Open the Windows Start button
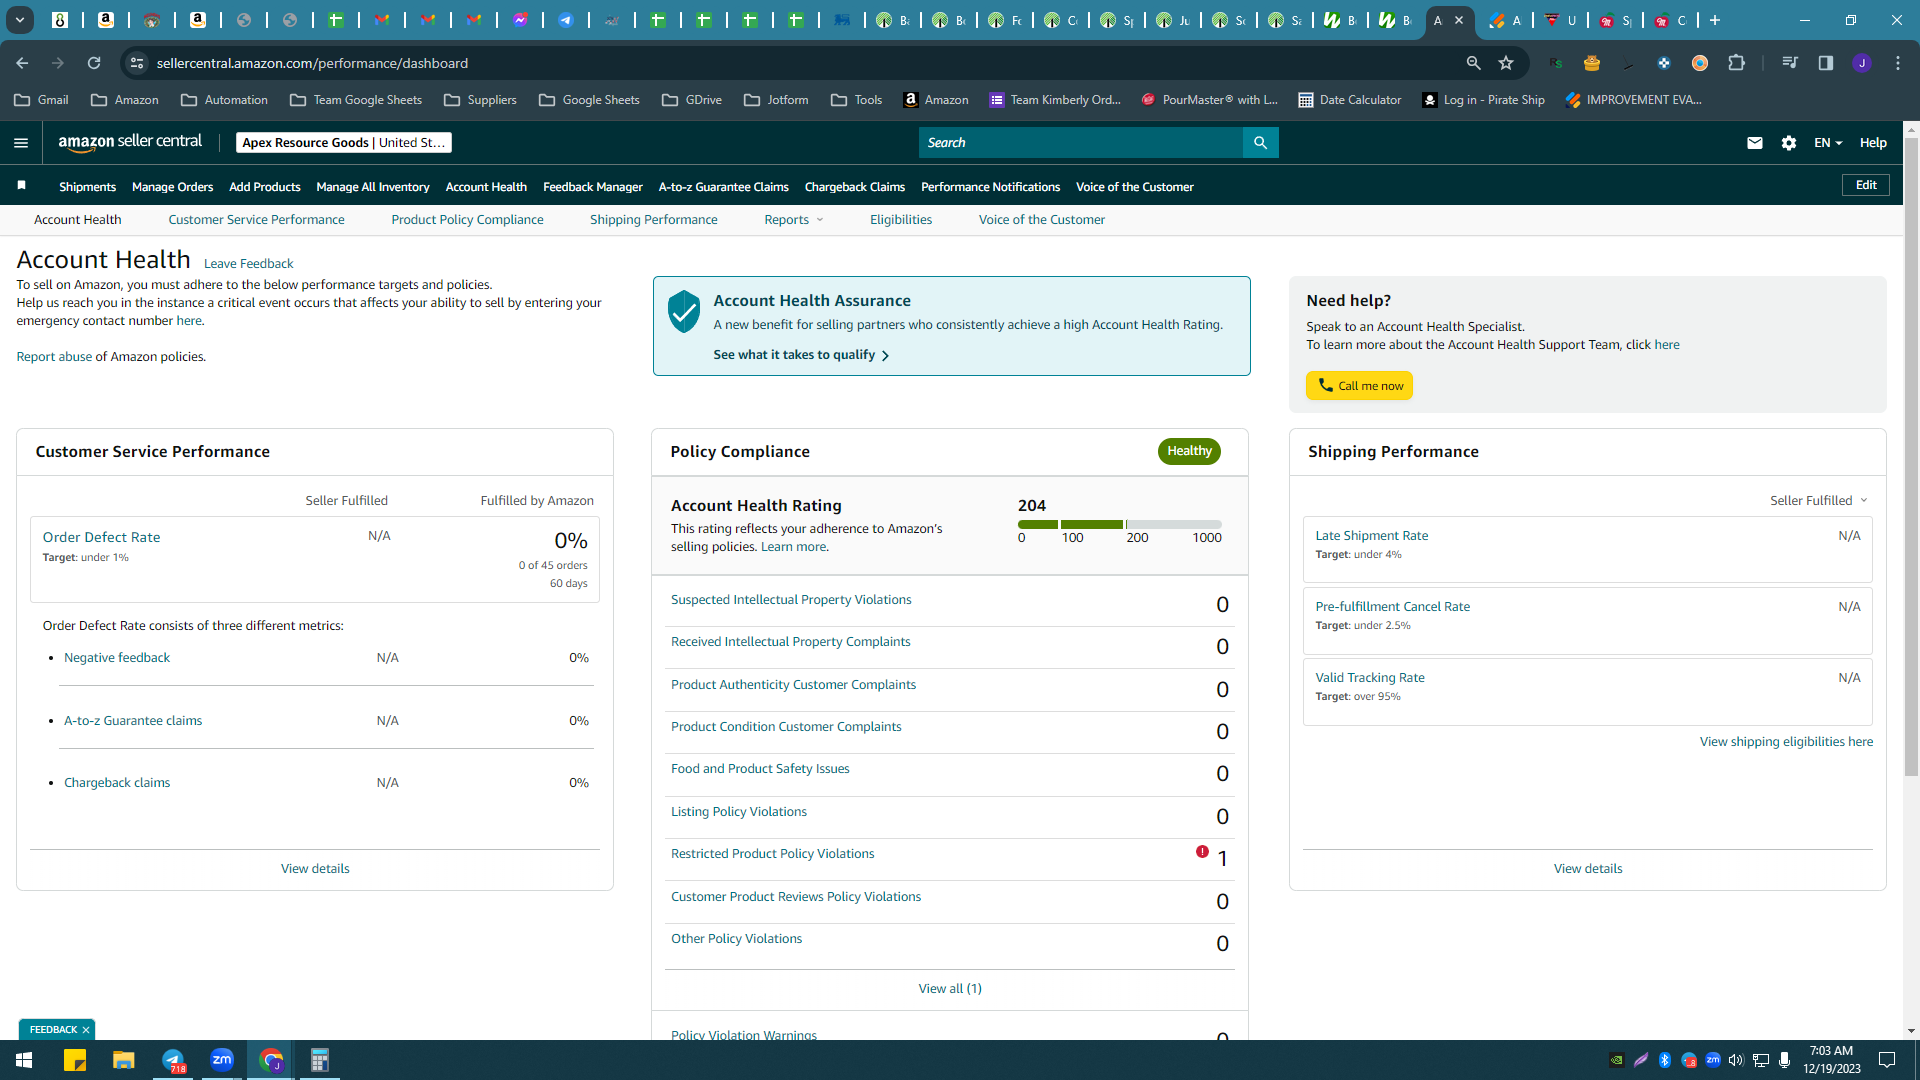Screen dimensions: 1920x1080 coord(24,1060)
